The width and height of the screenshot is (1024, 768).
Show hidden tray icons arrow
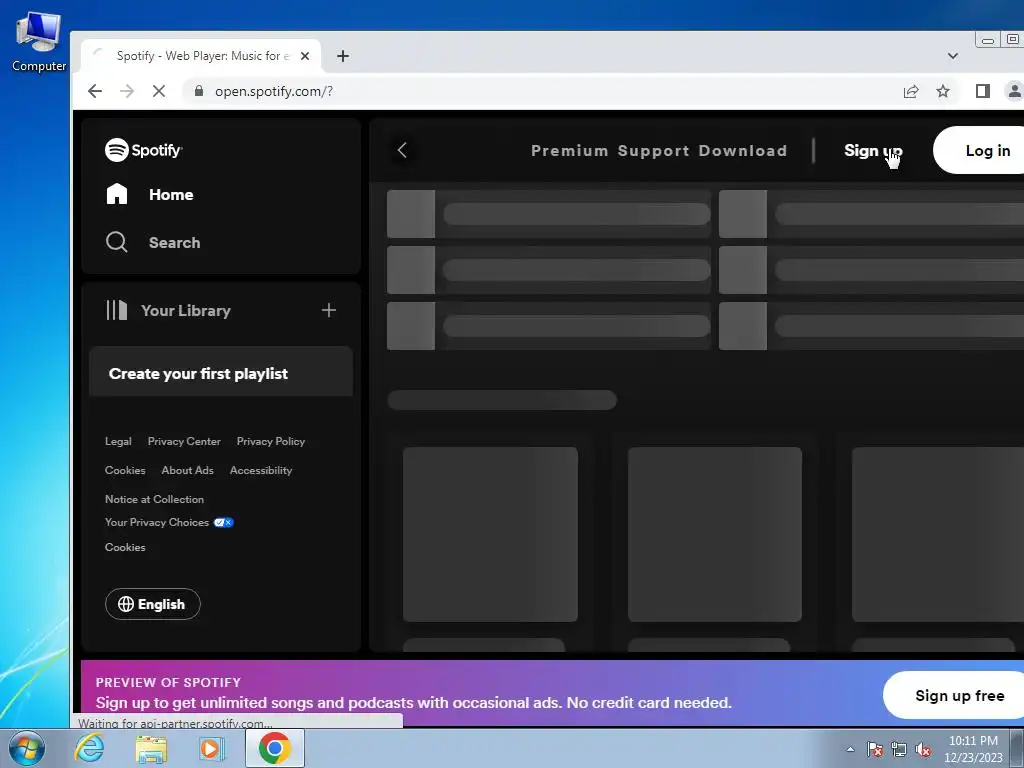tap(850, 749)
